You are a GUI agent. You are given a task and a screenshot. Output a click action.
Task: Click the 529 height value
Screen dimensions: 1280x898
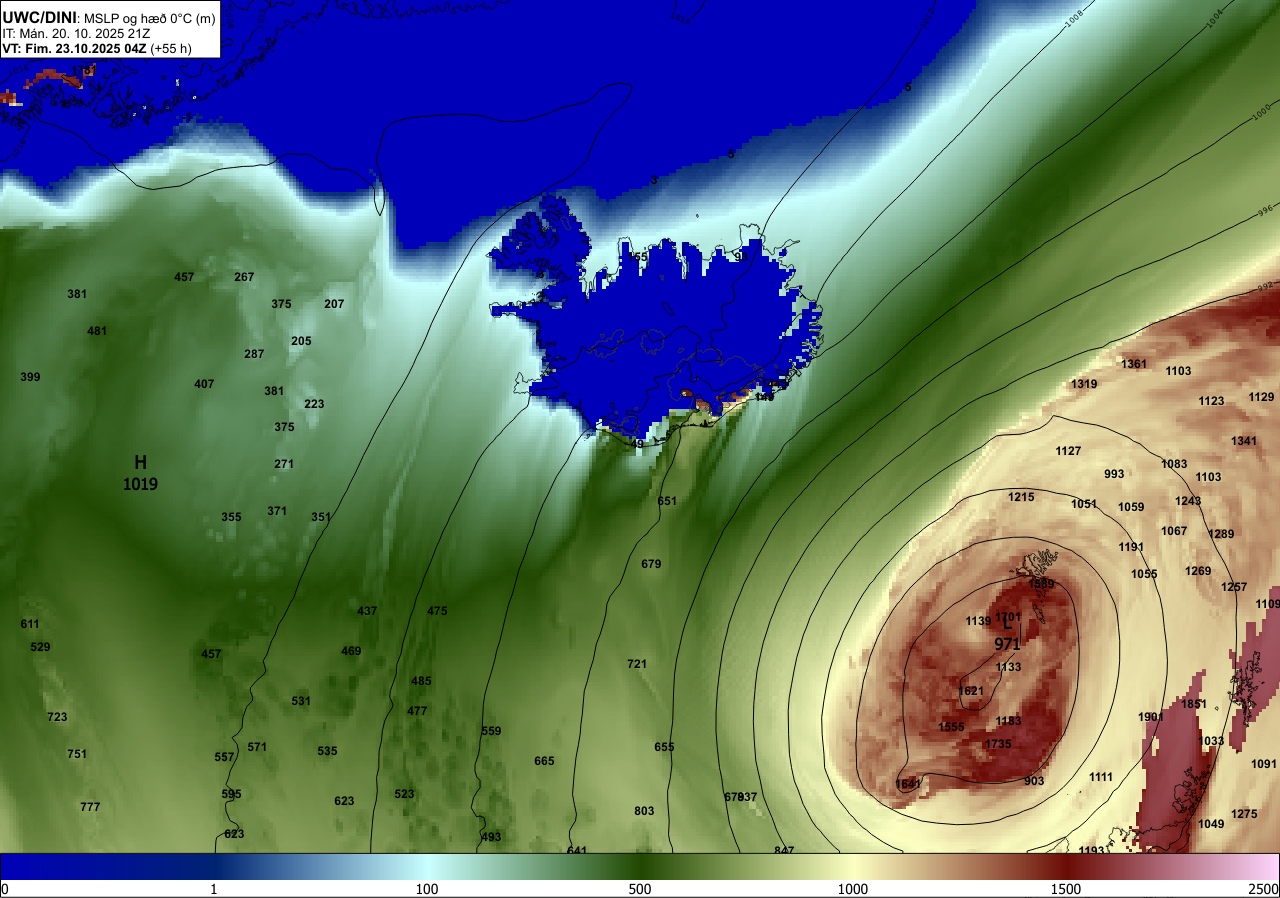click(40, 647)
